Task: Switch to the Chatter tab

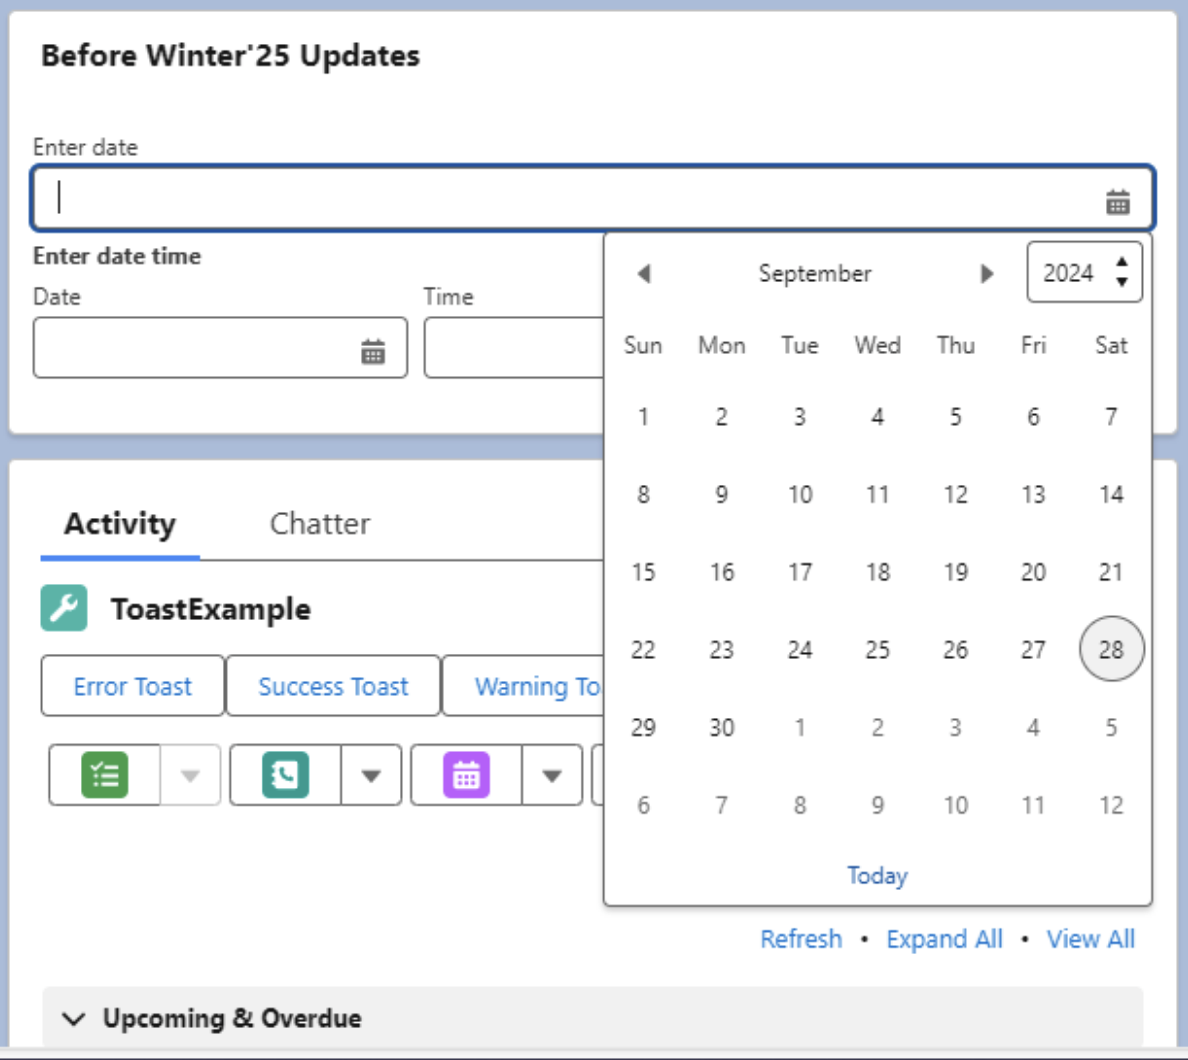Action: point(319,523)
